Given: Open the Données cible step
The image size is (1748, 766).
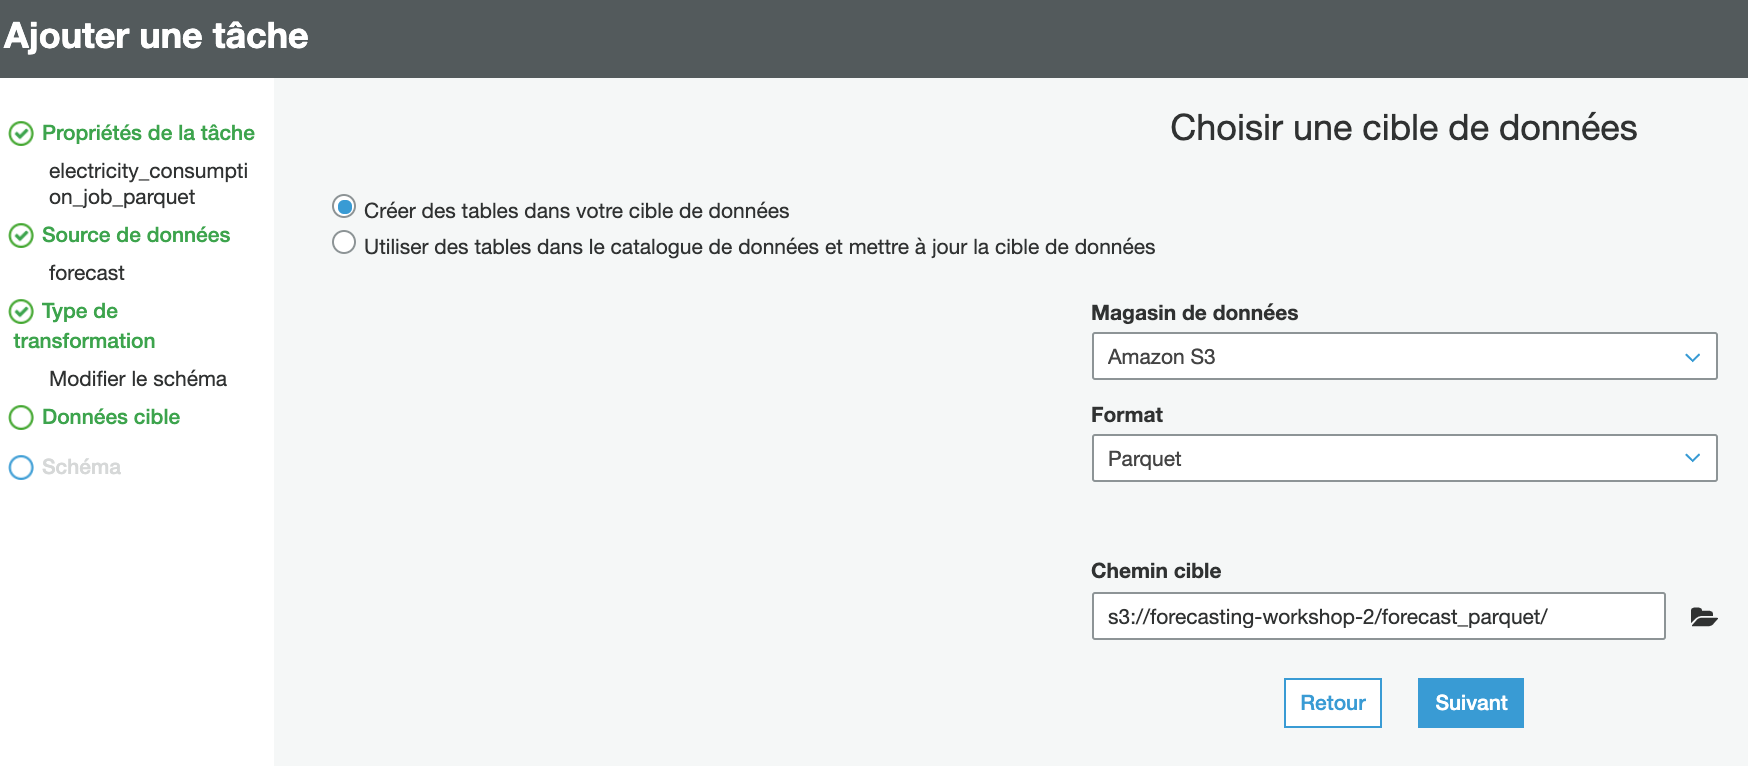Looking at the screenshot, I should (111, 417).
